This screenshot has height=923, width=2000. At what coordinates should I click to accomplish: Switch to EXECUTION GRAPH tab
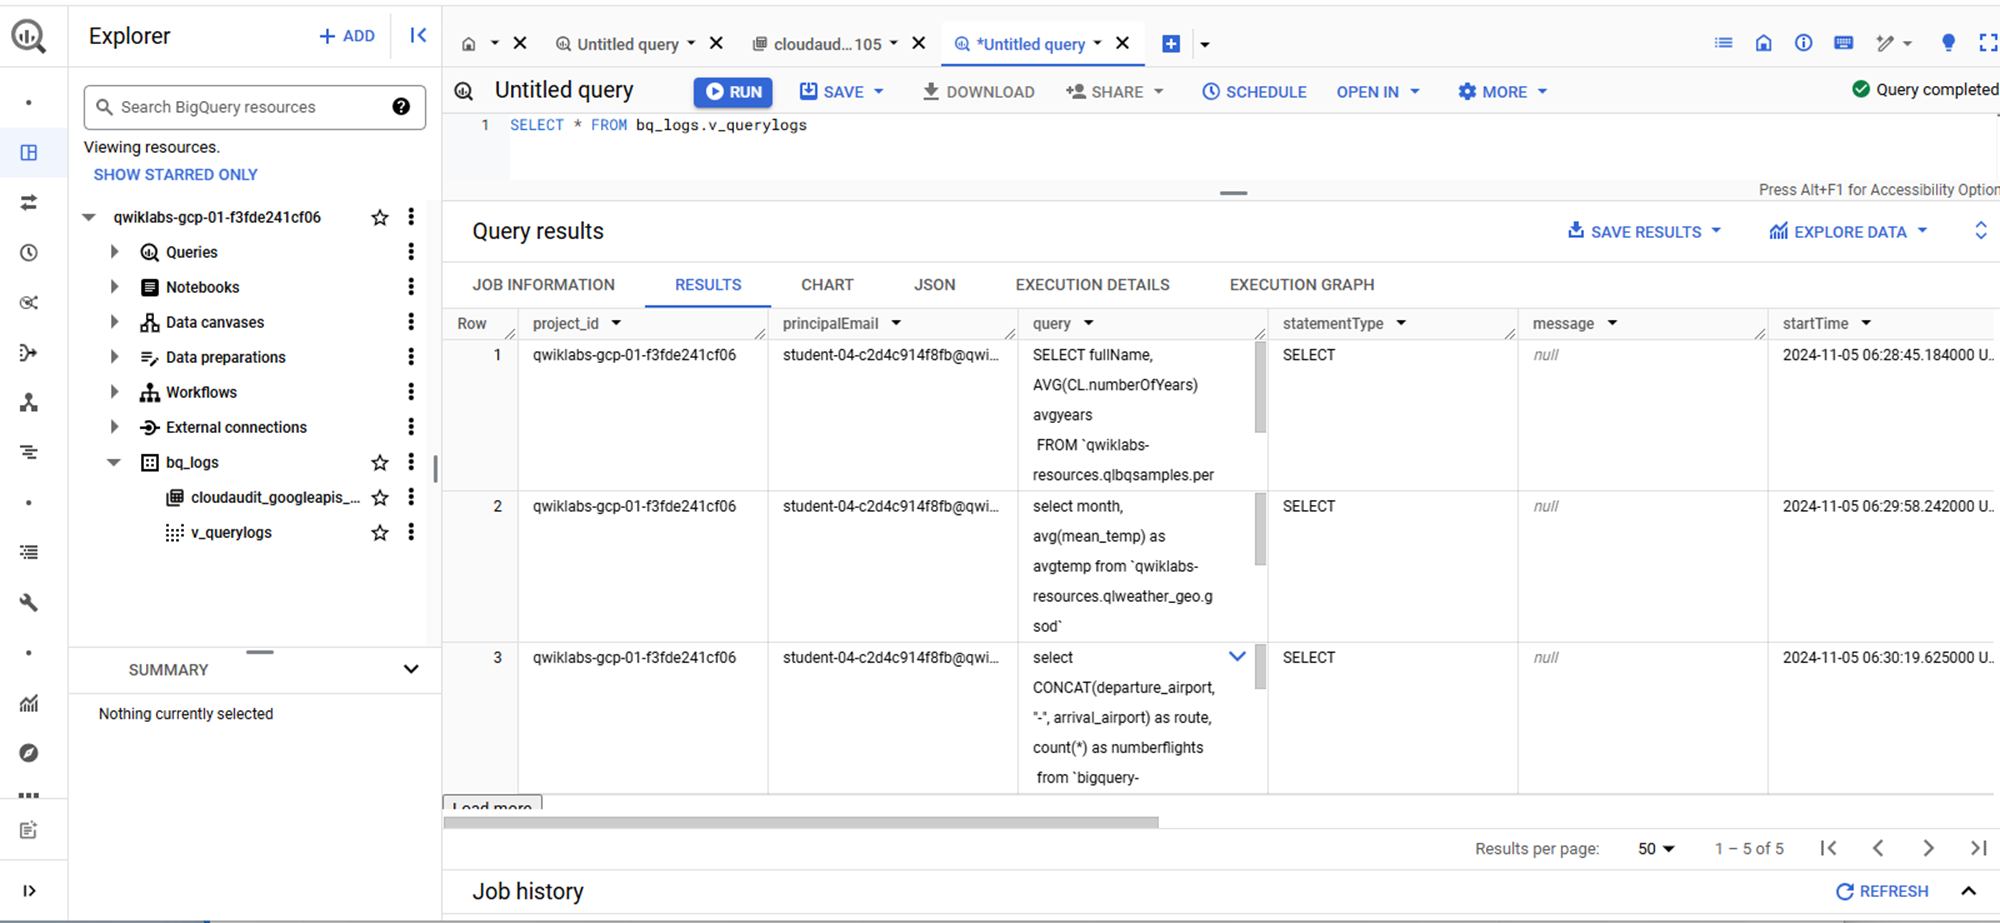1301,285
